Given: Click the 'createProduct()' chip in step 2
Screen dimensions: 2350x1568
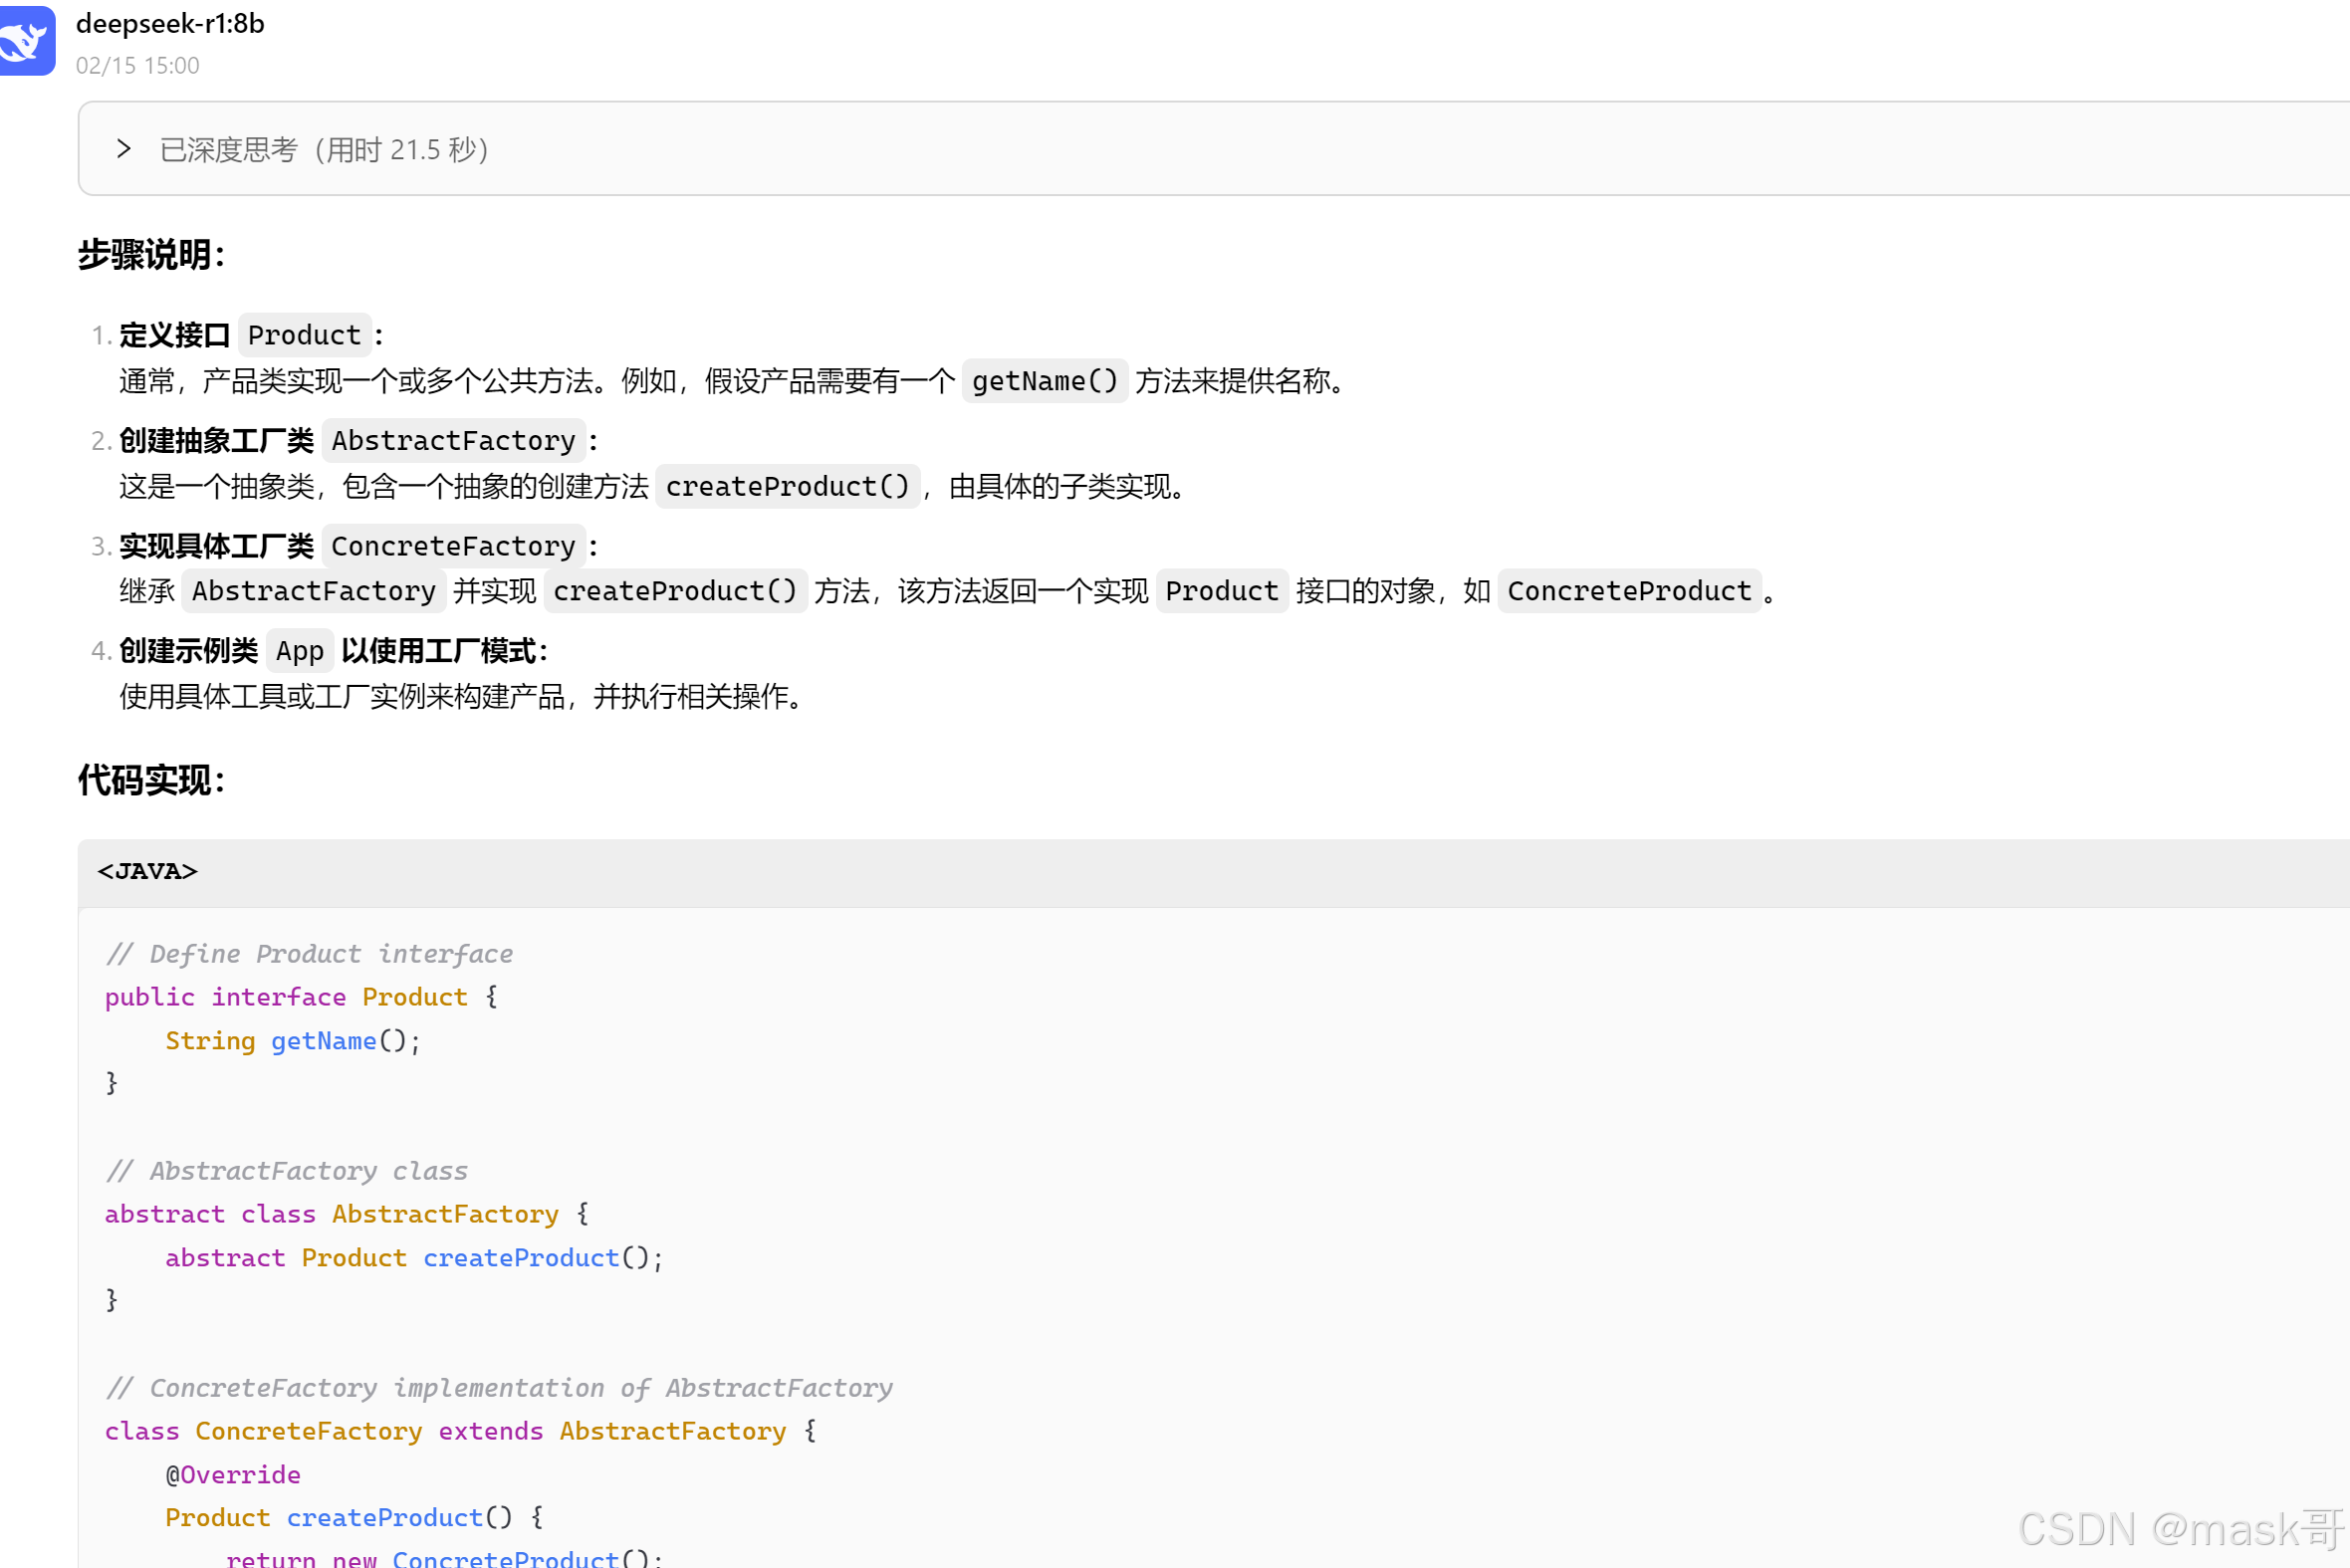Looking at the screenshot, I should point(787,486).
